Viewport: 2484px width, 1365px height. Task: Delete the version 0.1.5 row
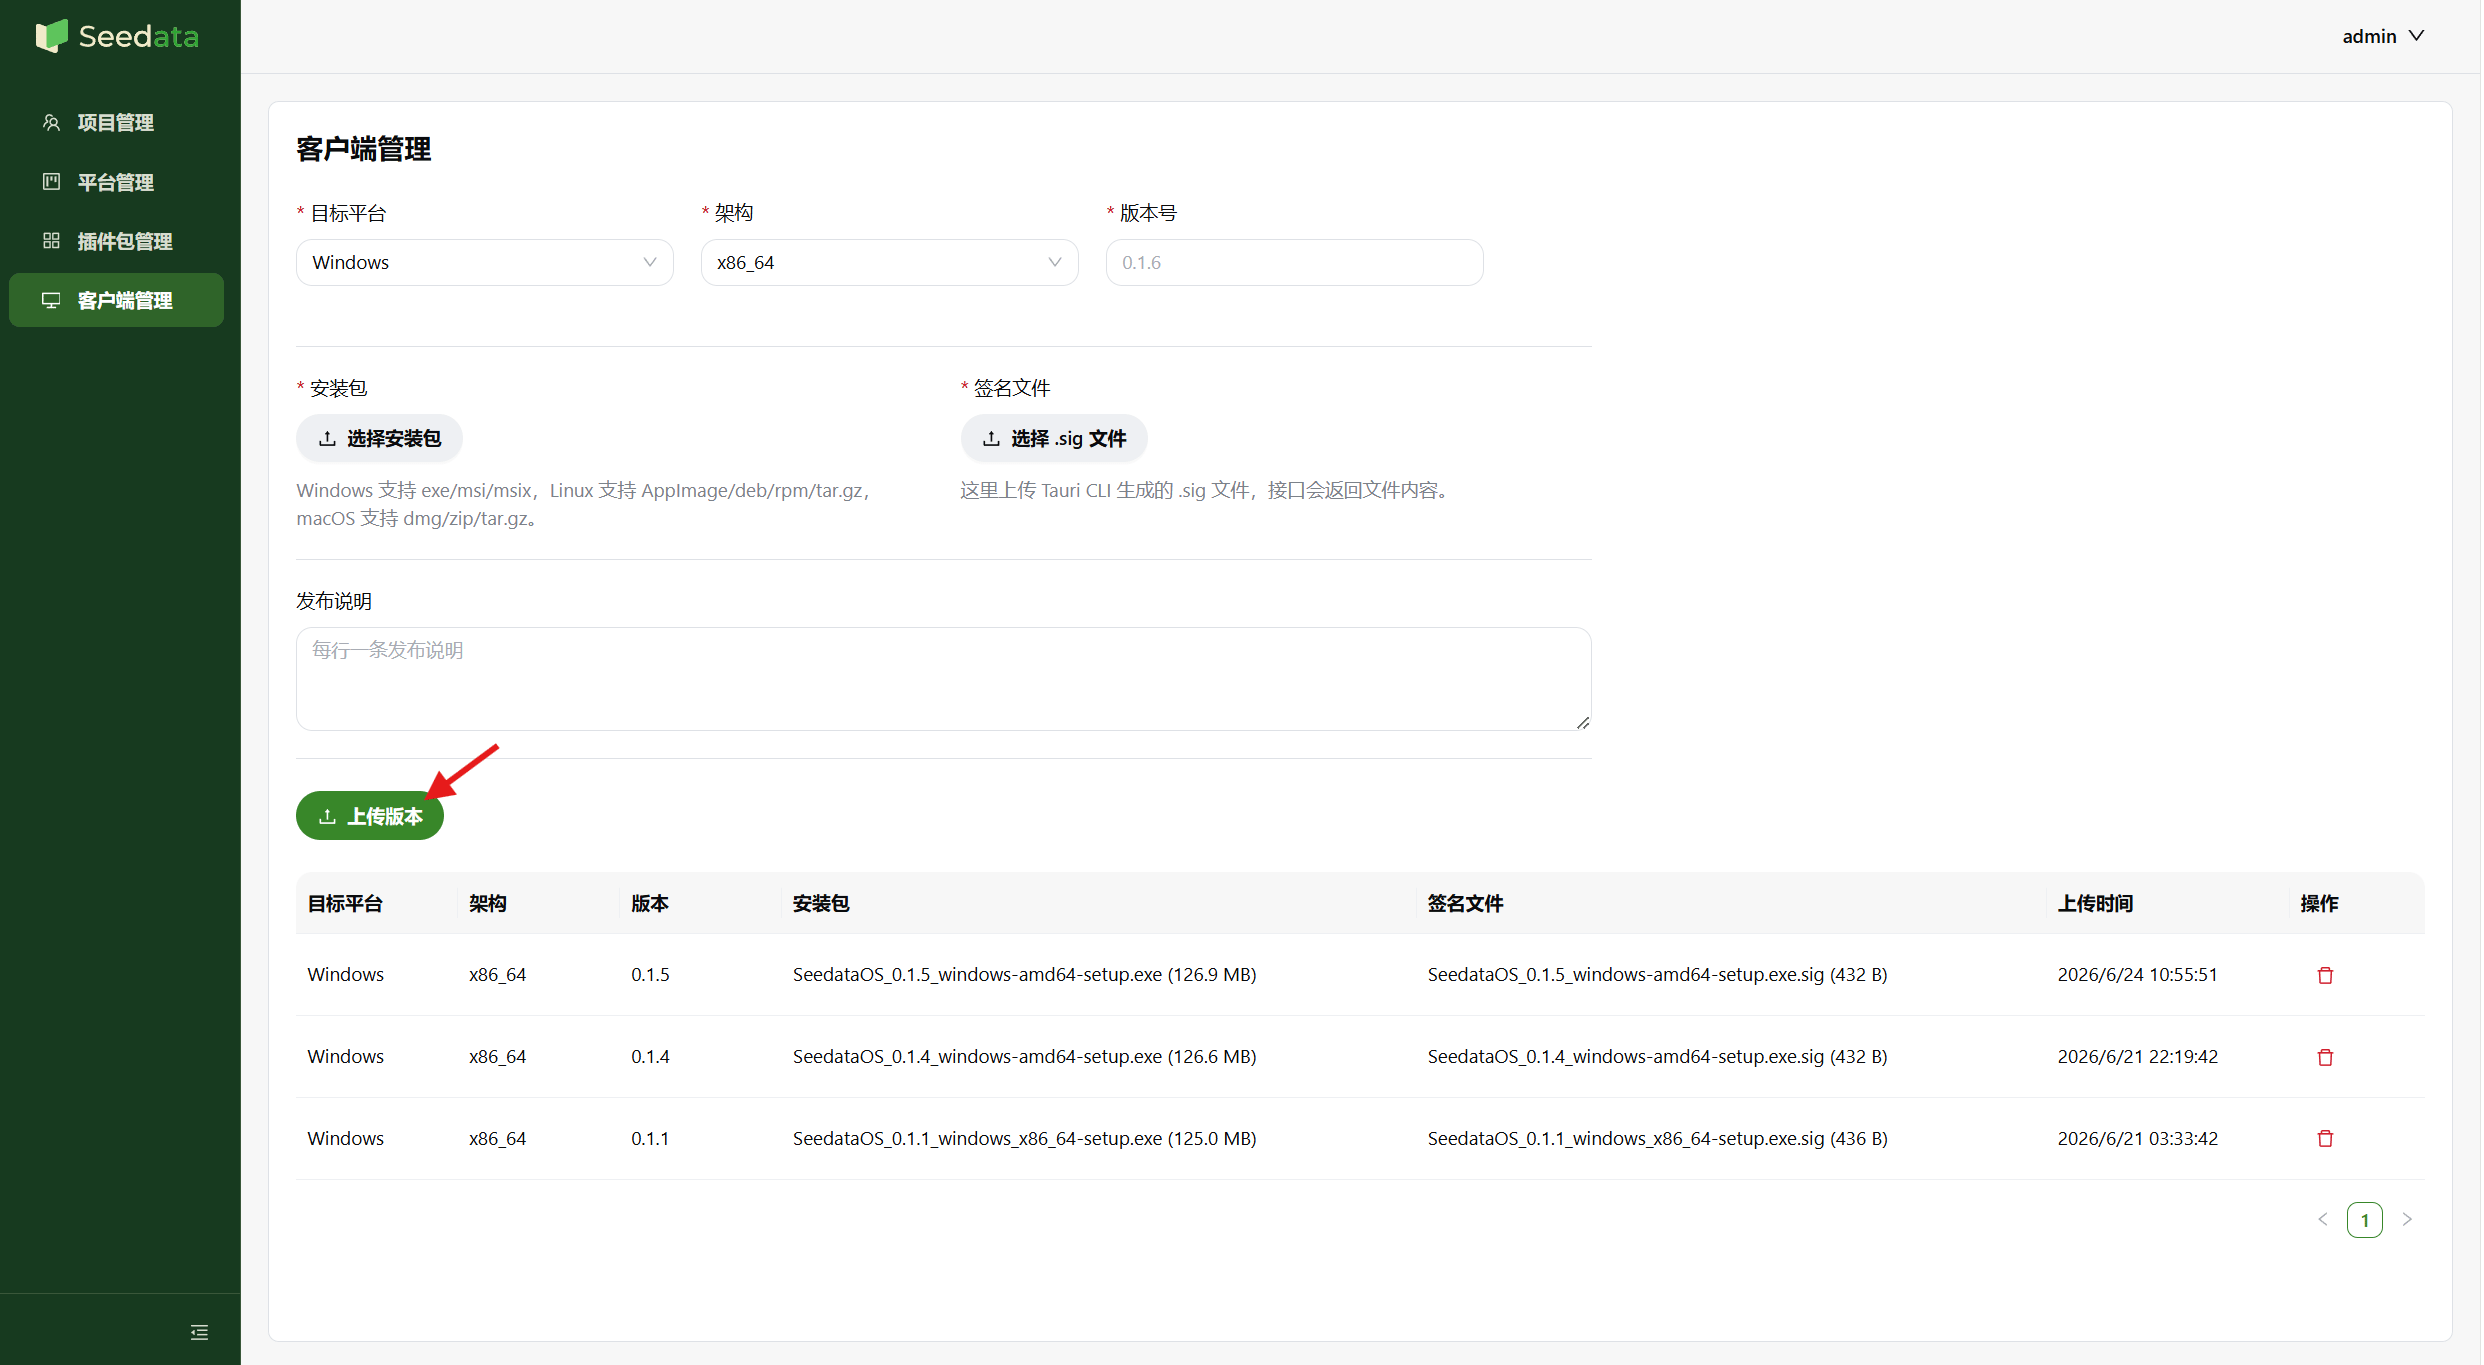pos(2325,975)
